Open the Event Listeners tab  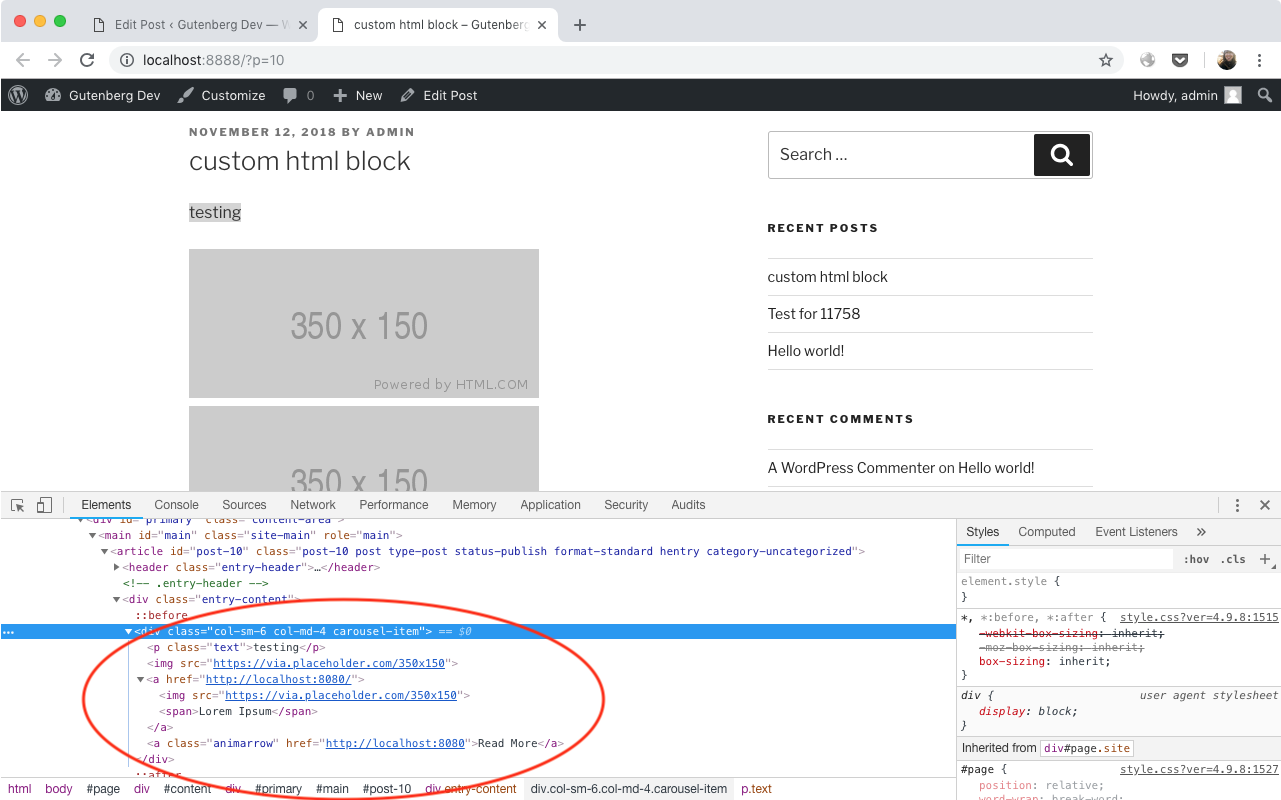click(1136, 532)
